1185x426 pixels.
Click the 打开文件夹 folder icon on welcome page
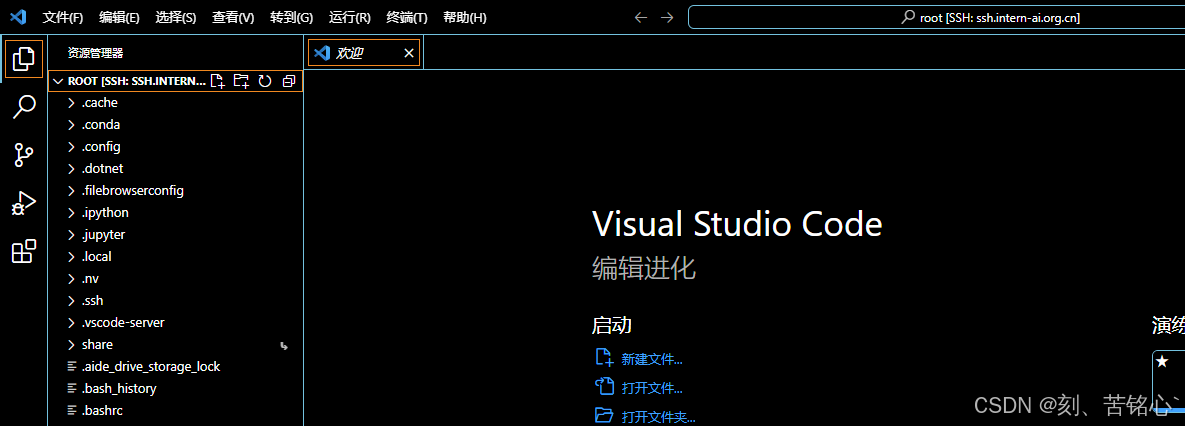603,415
